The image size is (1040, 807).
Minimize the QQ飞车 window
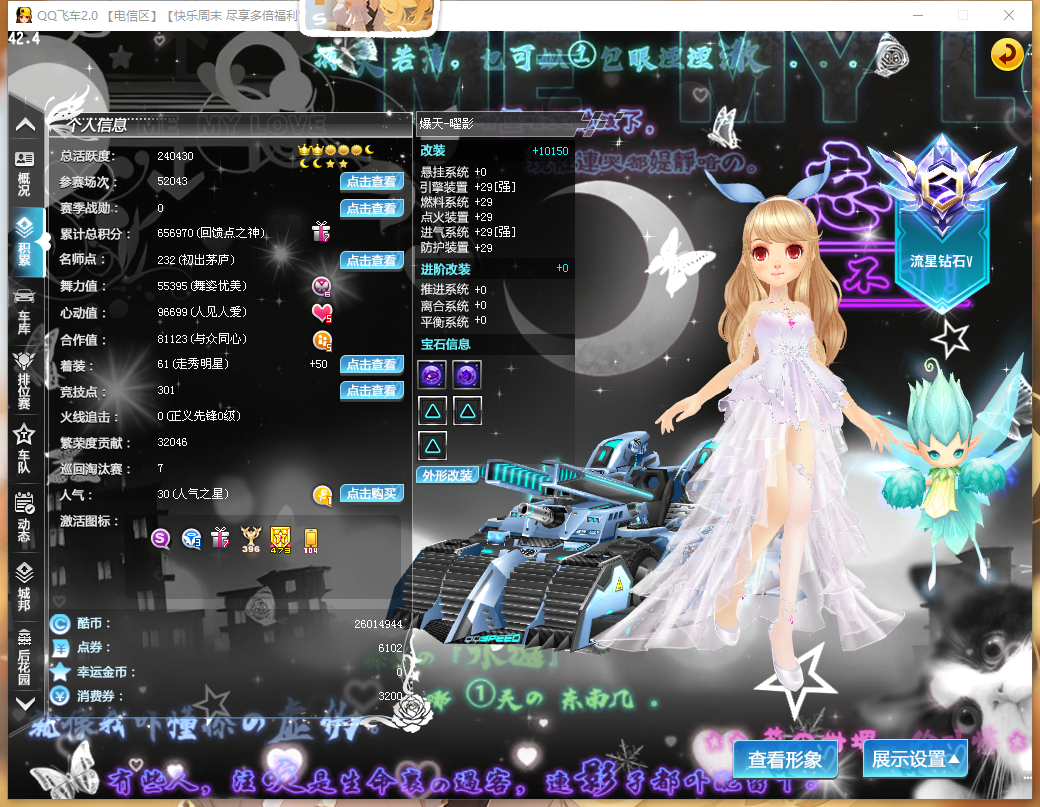(918, 15)
